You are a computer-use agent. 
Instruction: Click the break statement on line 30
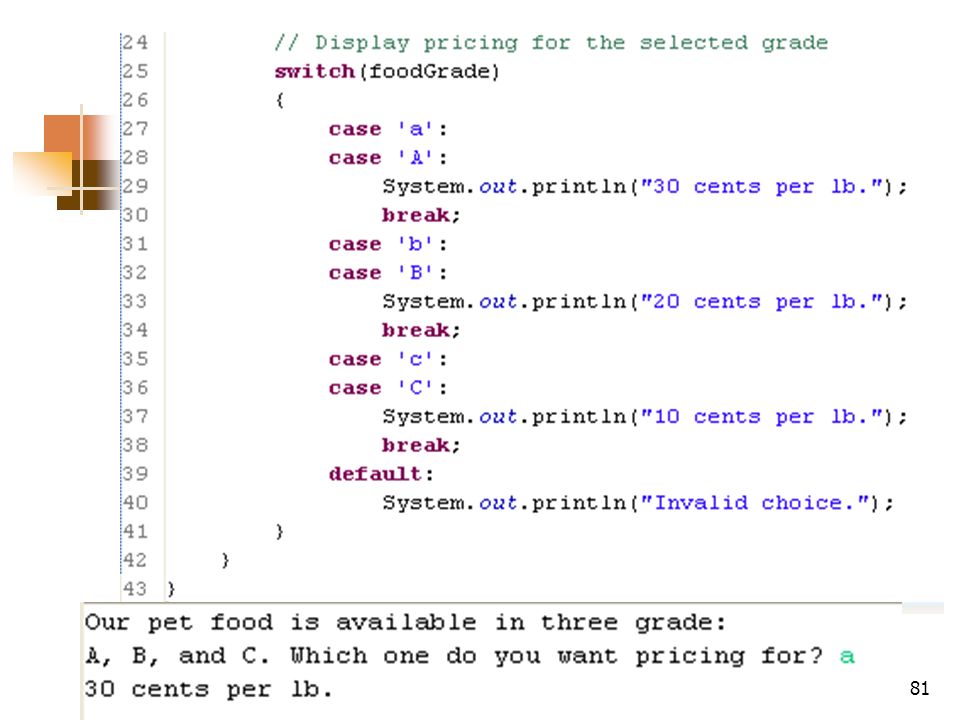pyautogui.click(x=421, y=215)
